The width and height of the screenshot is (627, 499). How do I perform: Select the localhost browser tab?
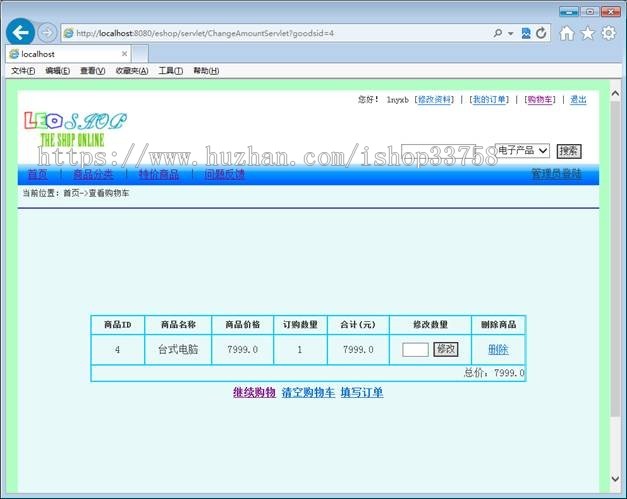pyautogui.click(x=68, y=54)
